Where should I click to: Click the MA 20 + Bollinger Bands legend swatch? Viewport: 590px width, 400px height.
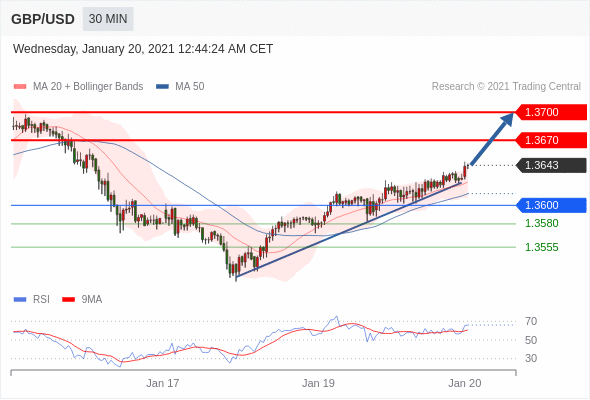[x=20, y=87]
